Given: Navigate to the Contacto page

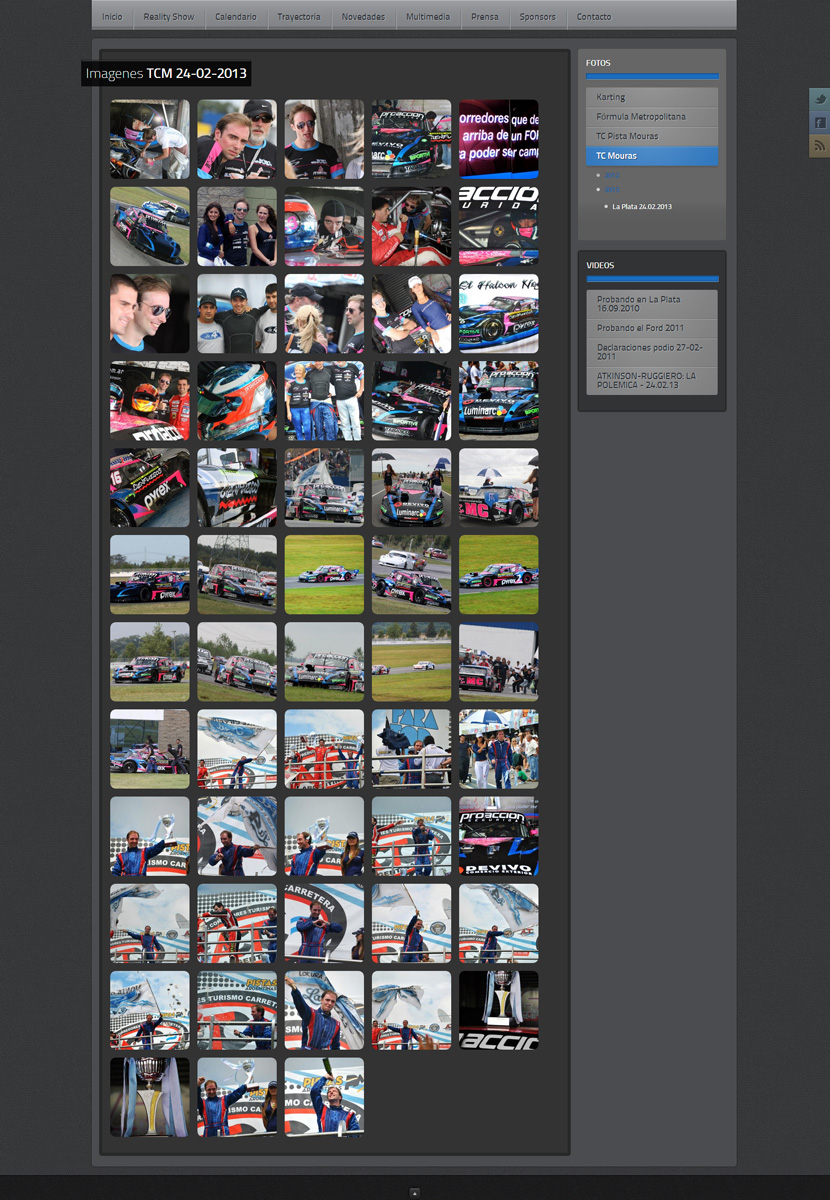Looking at the screenshot, I should (x=593, y=17).
